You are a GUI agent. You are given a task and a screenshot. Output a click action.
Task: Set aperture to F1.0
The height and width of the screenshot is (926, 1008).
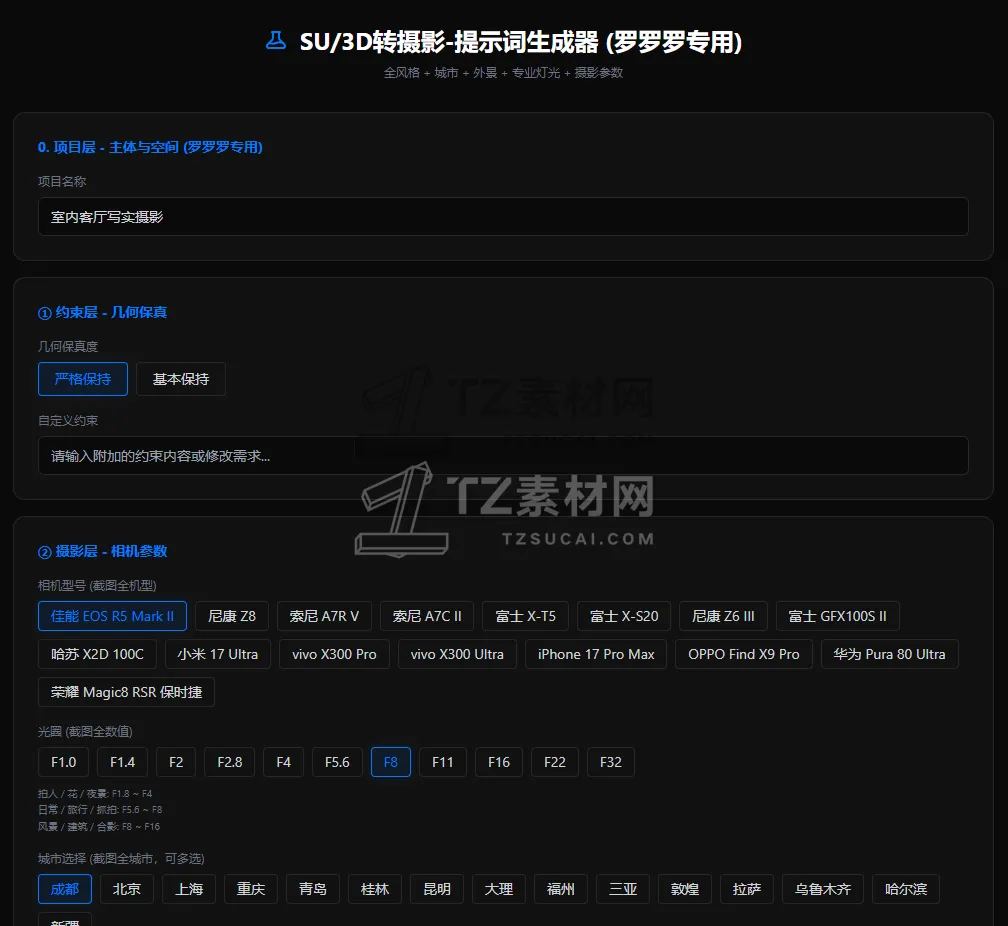[64, 762]
